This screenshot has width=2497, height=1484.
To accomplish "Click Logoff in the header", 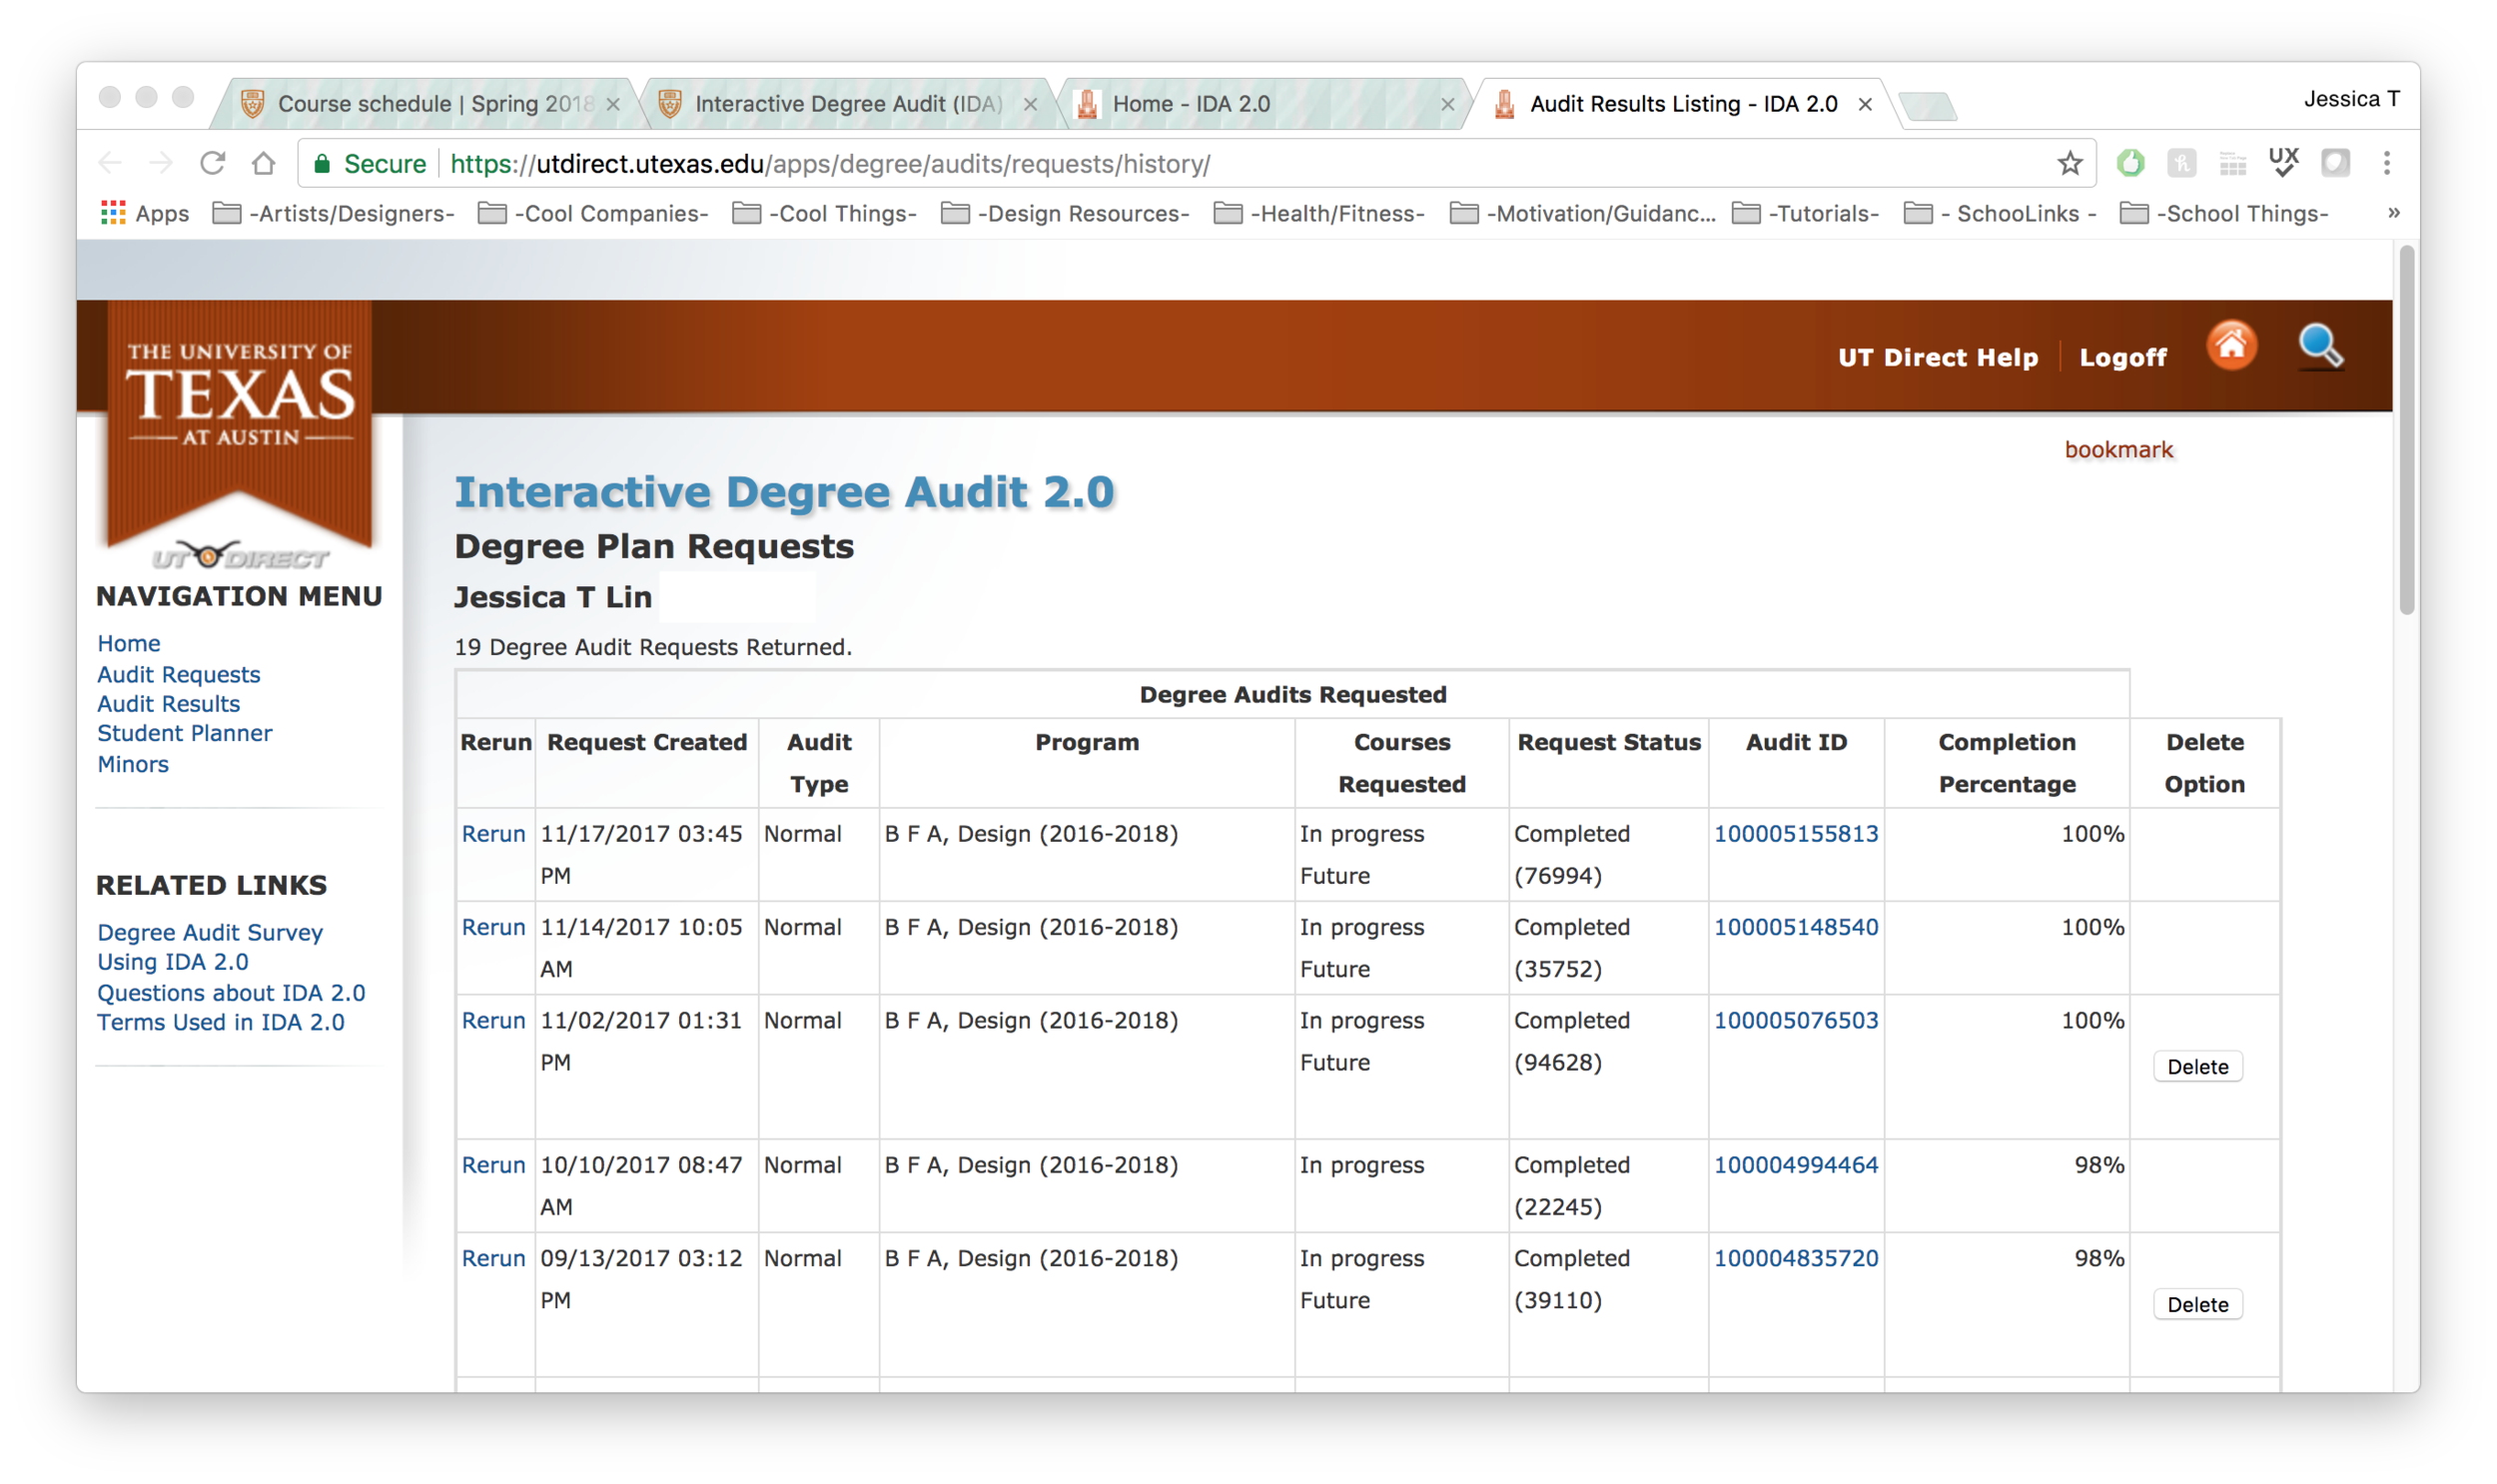I will pyautogui.click(x=2122, y=357).
